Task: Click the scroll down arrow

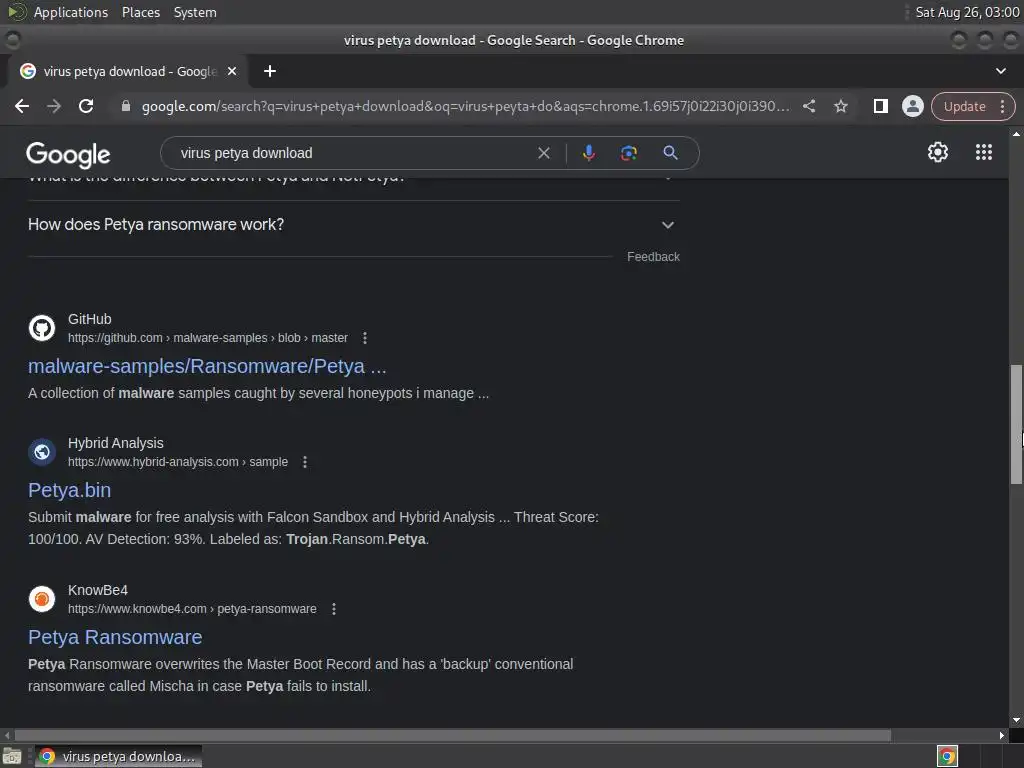Action: [x=1016, y=720]
